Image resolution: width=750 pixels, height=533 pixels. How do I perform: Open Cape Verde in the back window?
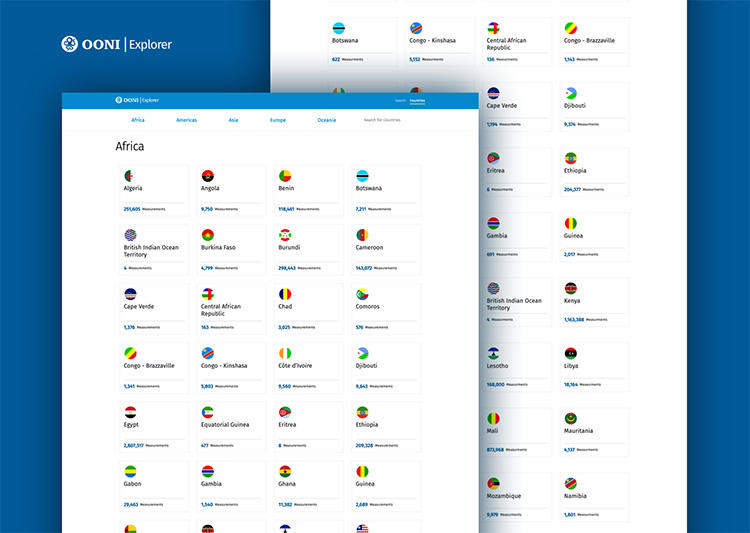point(517,107)
